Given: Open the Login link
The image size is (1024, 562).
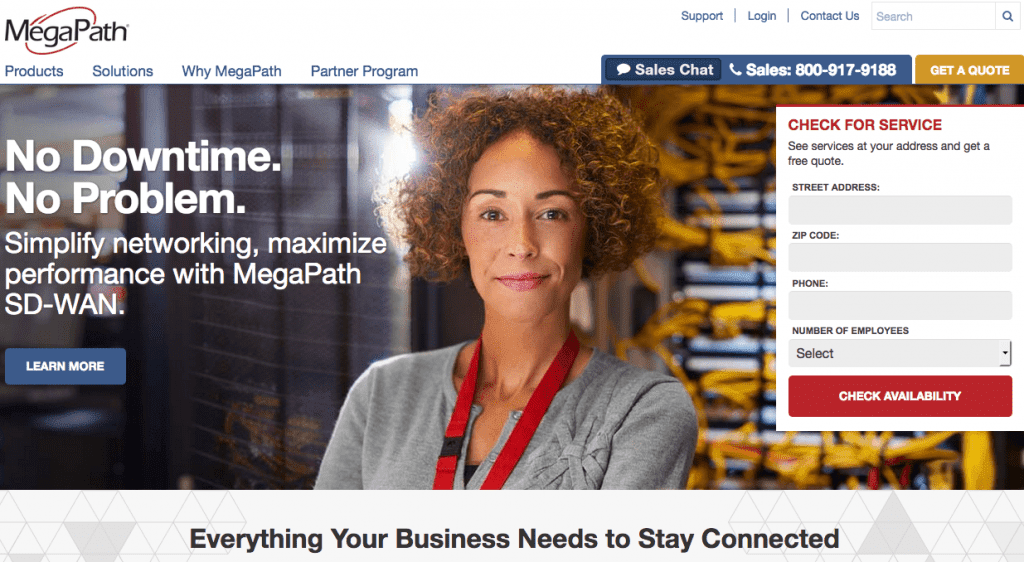Looking at the screenshot, I should pos(762,16).
